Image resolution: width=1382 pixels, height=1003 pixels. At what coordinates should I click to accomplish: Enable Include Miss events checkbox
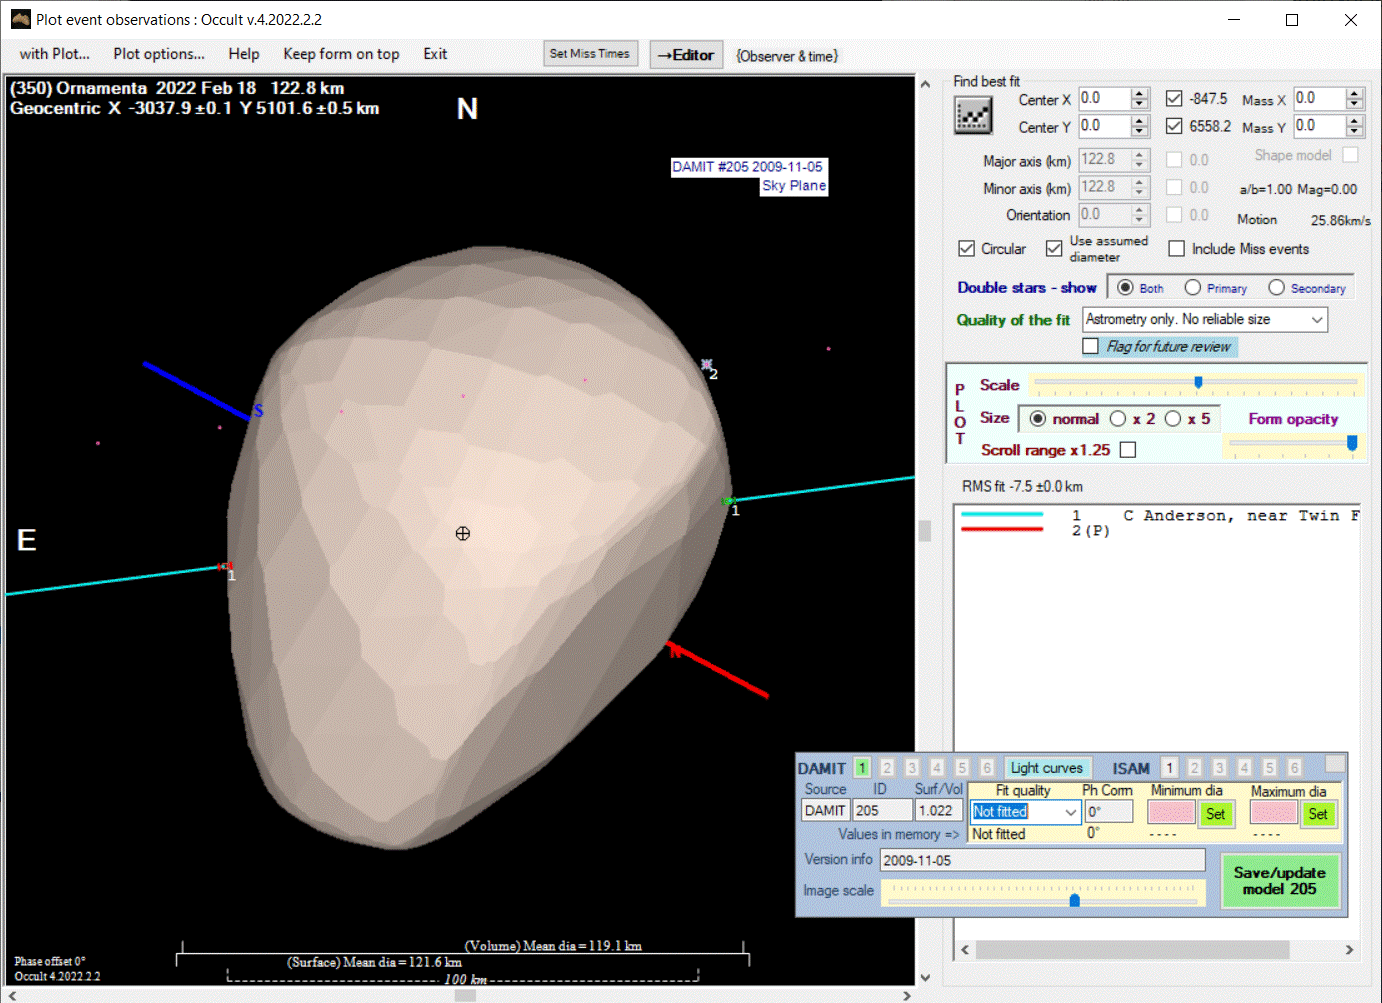coord(1177,249)
